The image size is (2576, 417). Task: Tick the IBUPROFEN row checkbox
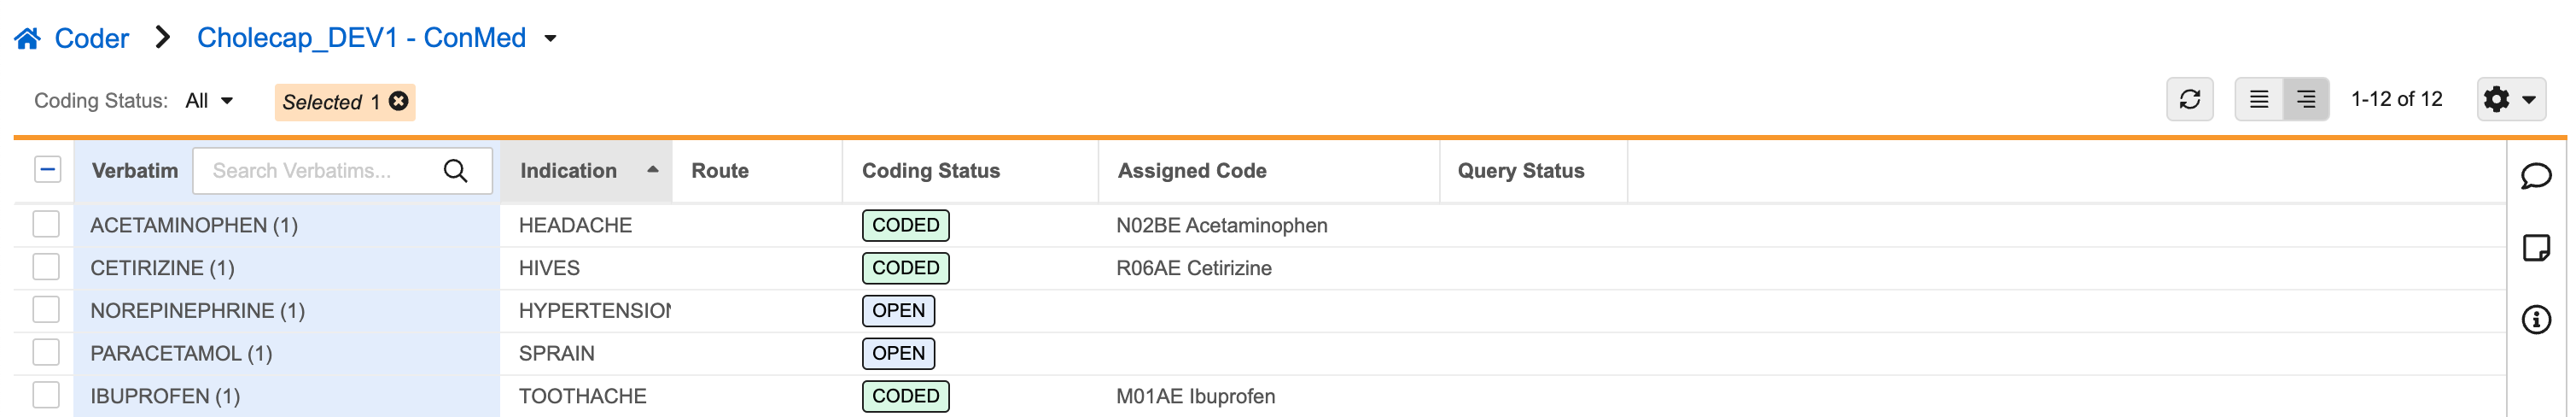point(46,395)
